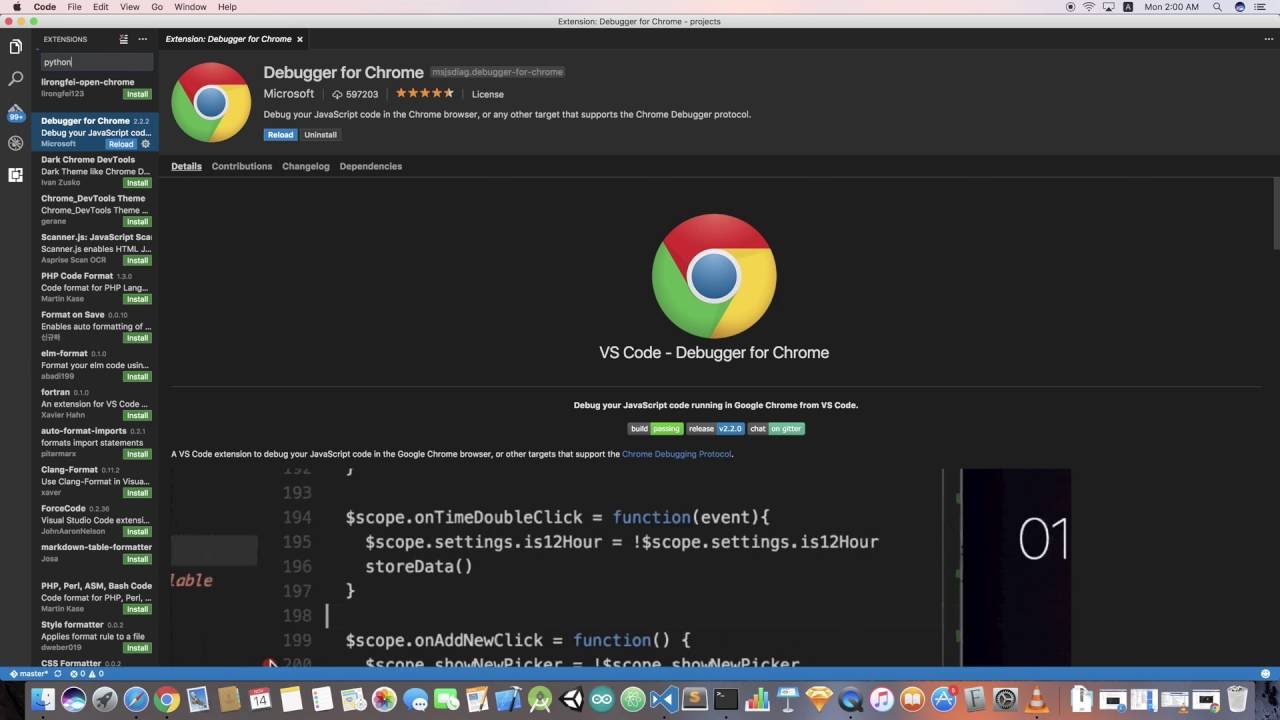Click the release v2.2.0 badge

click(x=715, y=428)
